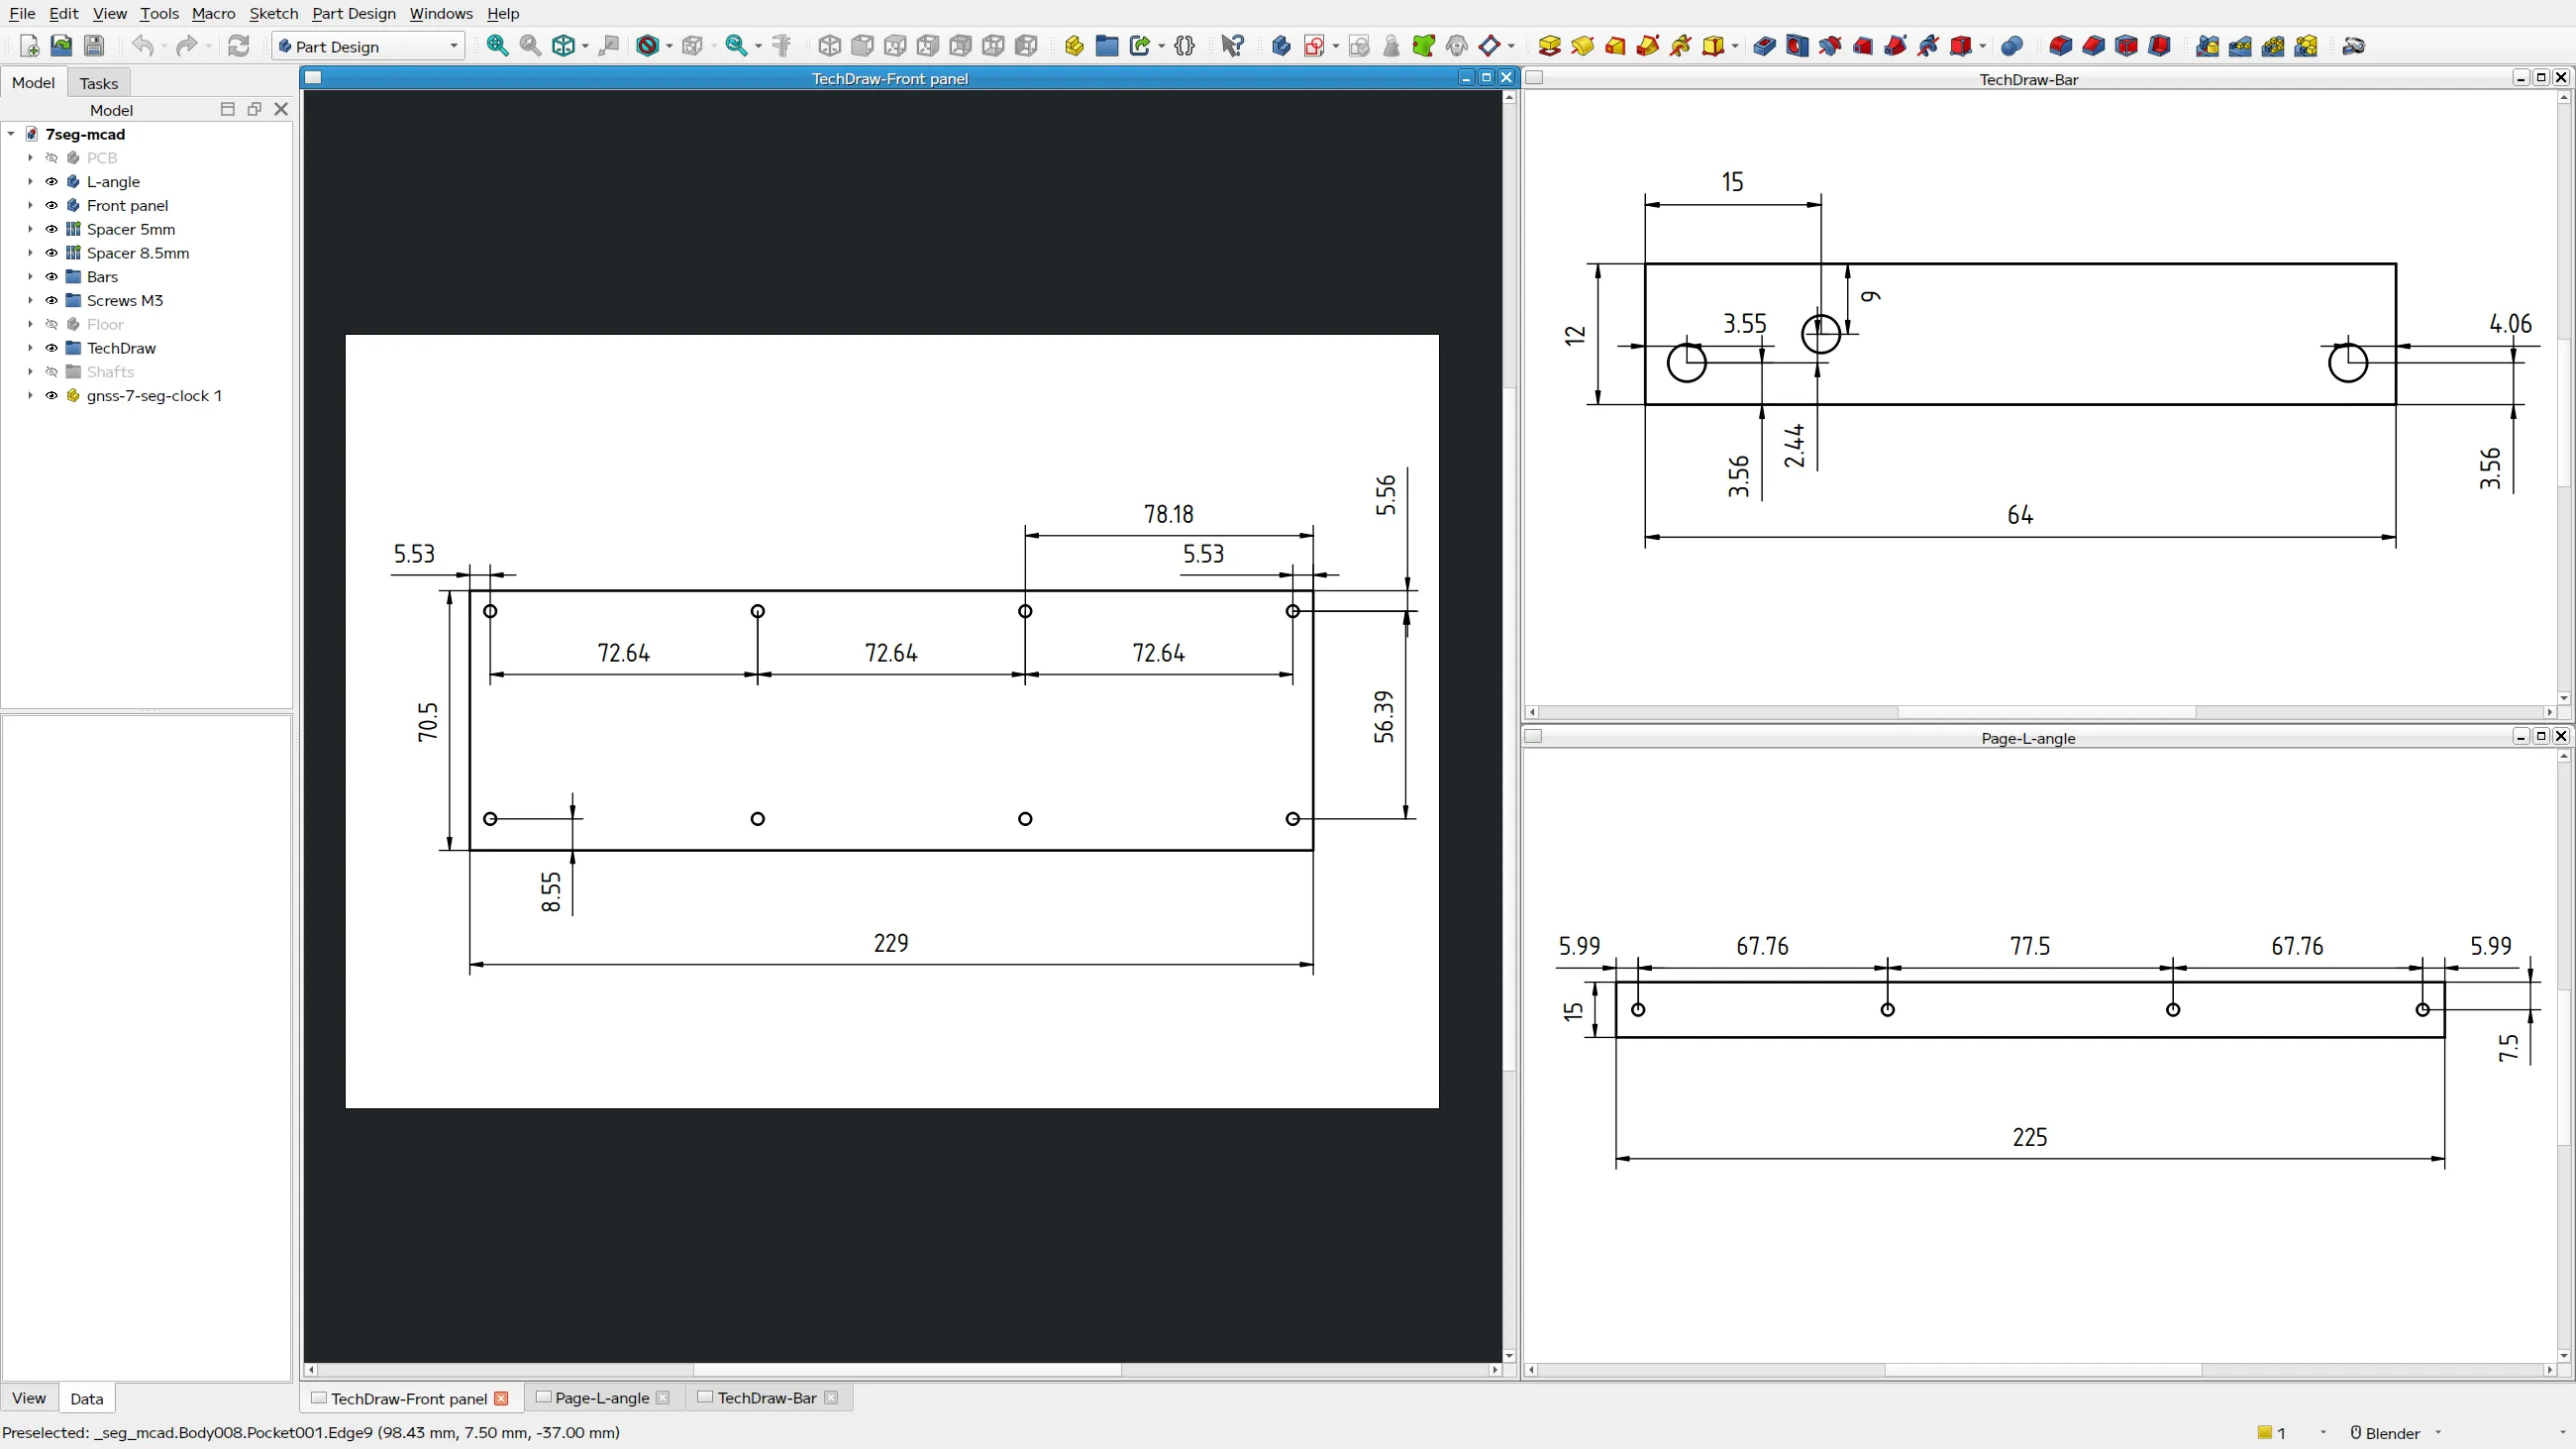Click the Pocket tool icon
Image resolution: width=2576 pixels, height=1449 pixels.
pyautogui.click(x=1765, y=46)
